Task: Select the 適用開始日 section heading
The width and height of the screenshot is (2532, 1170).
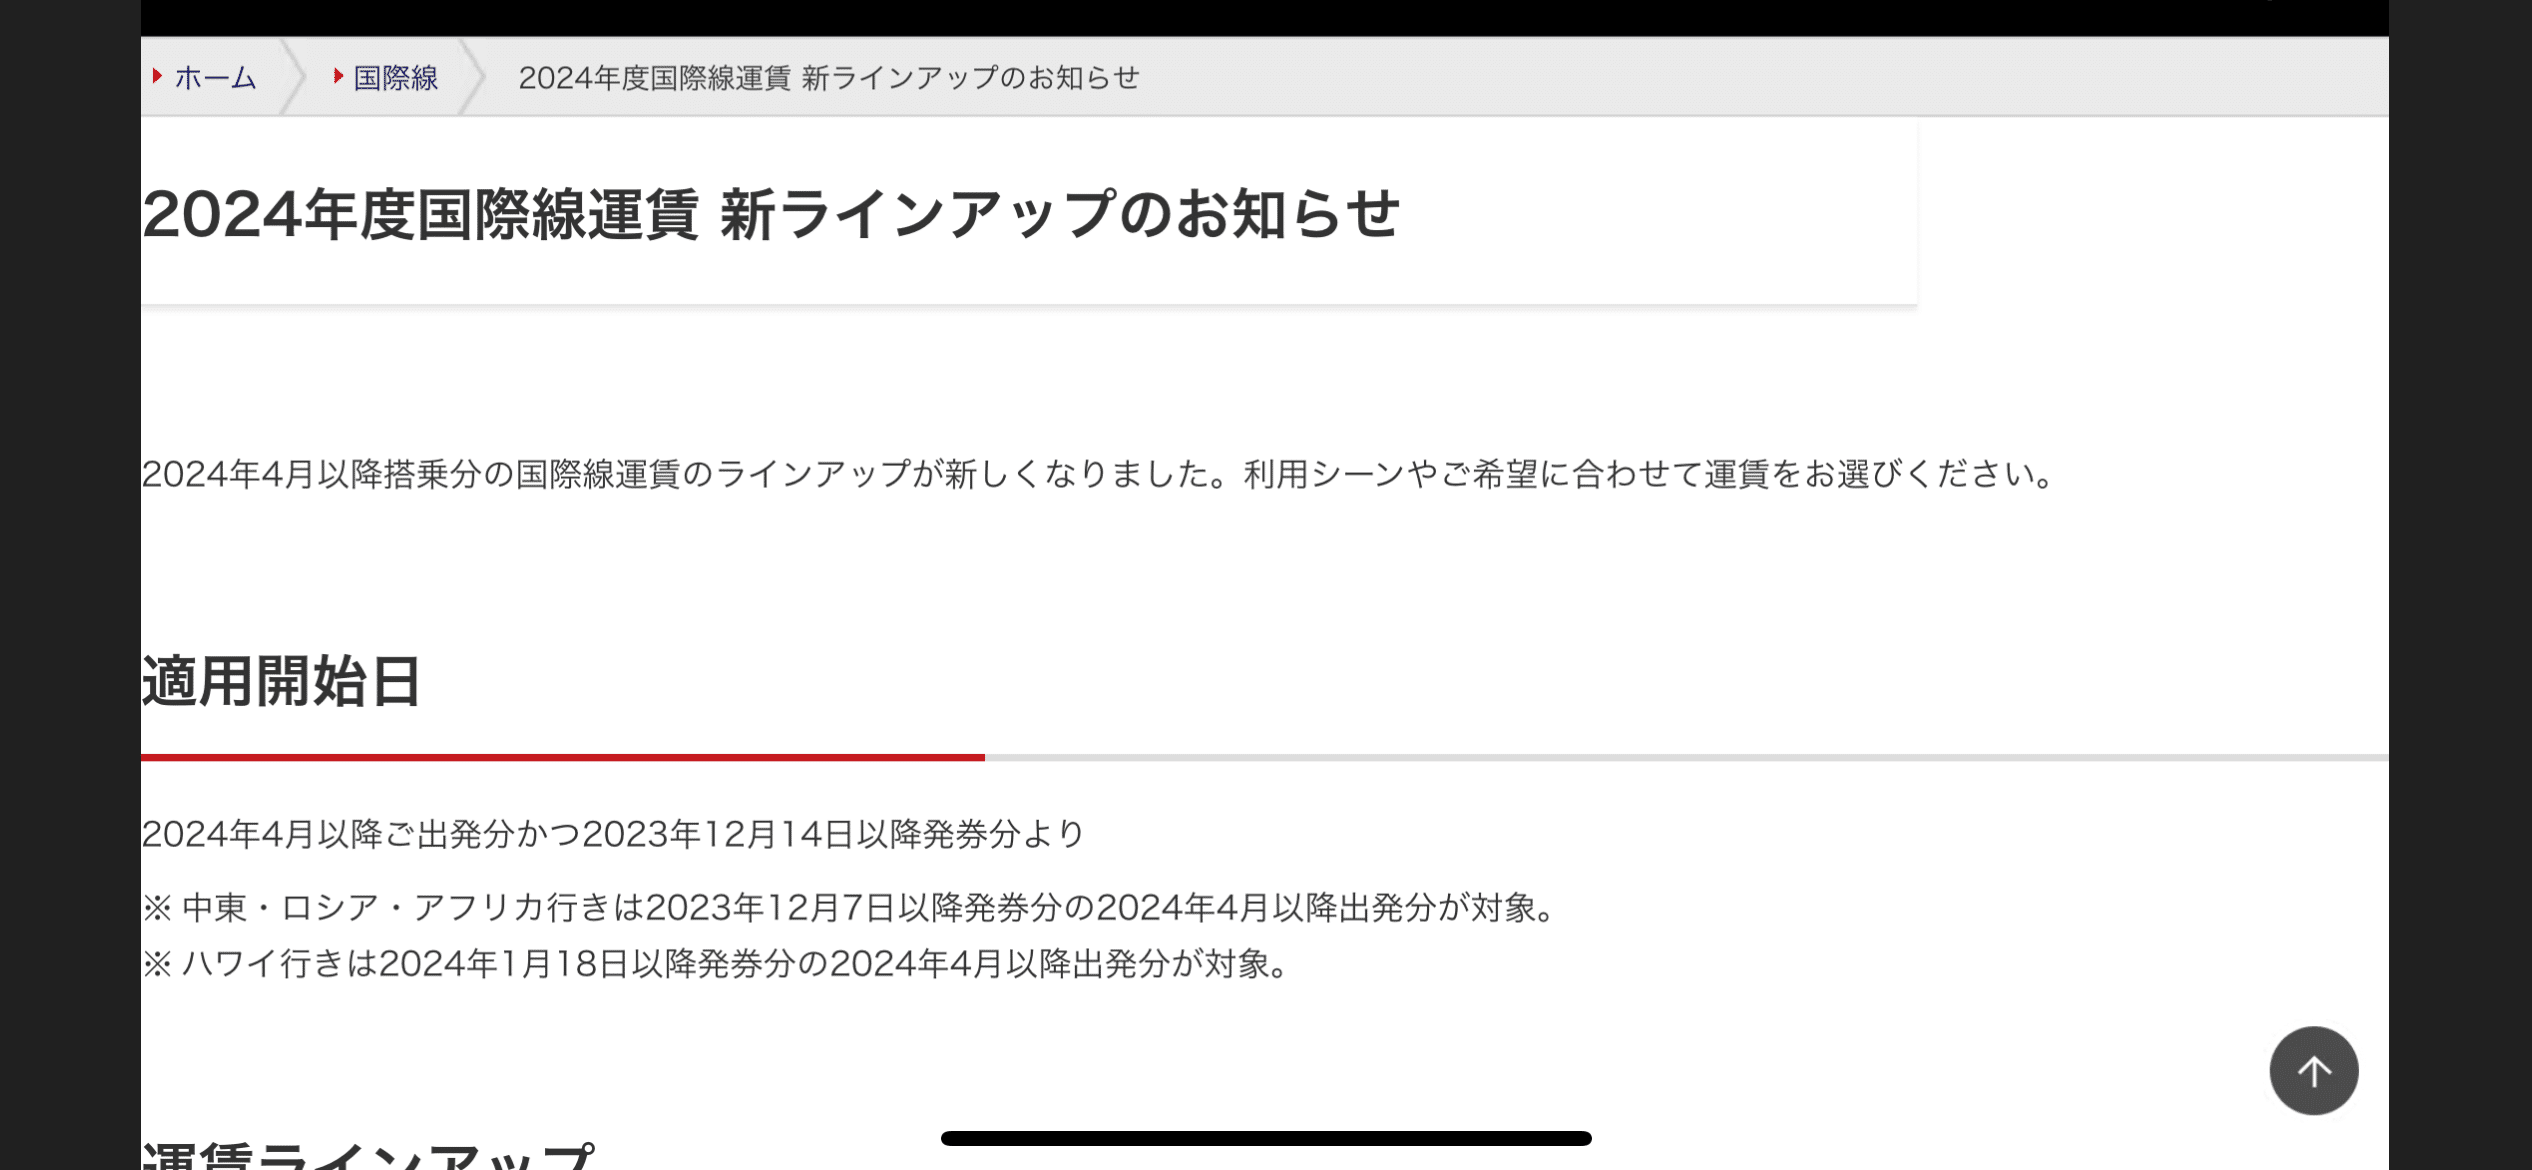Action: click(281, 682)
